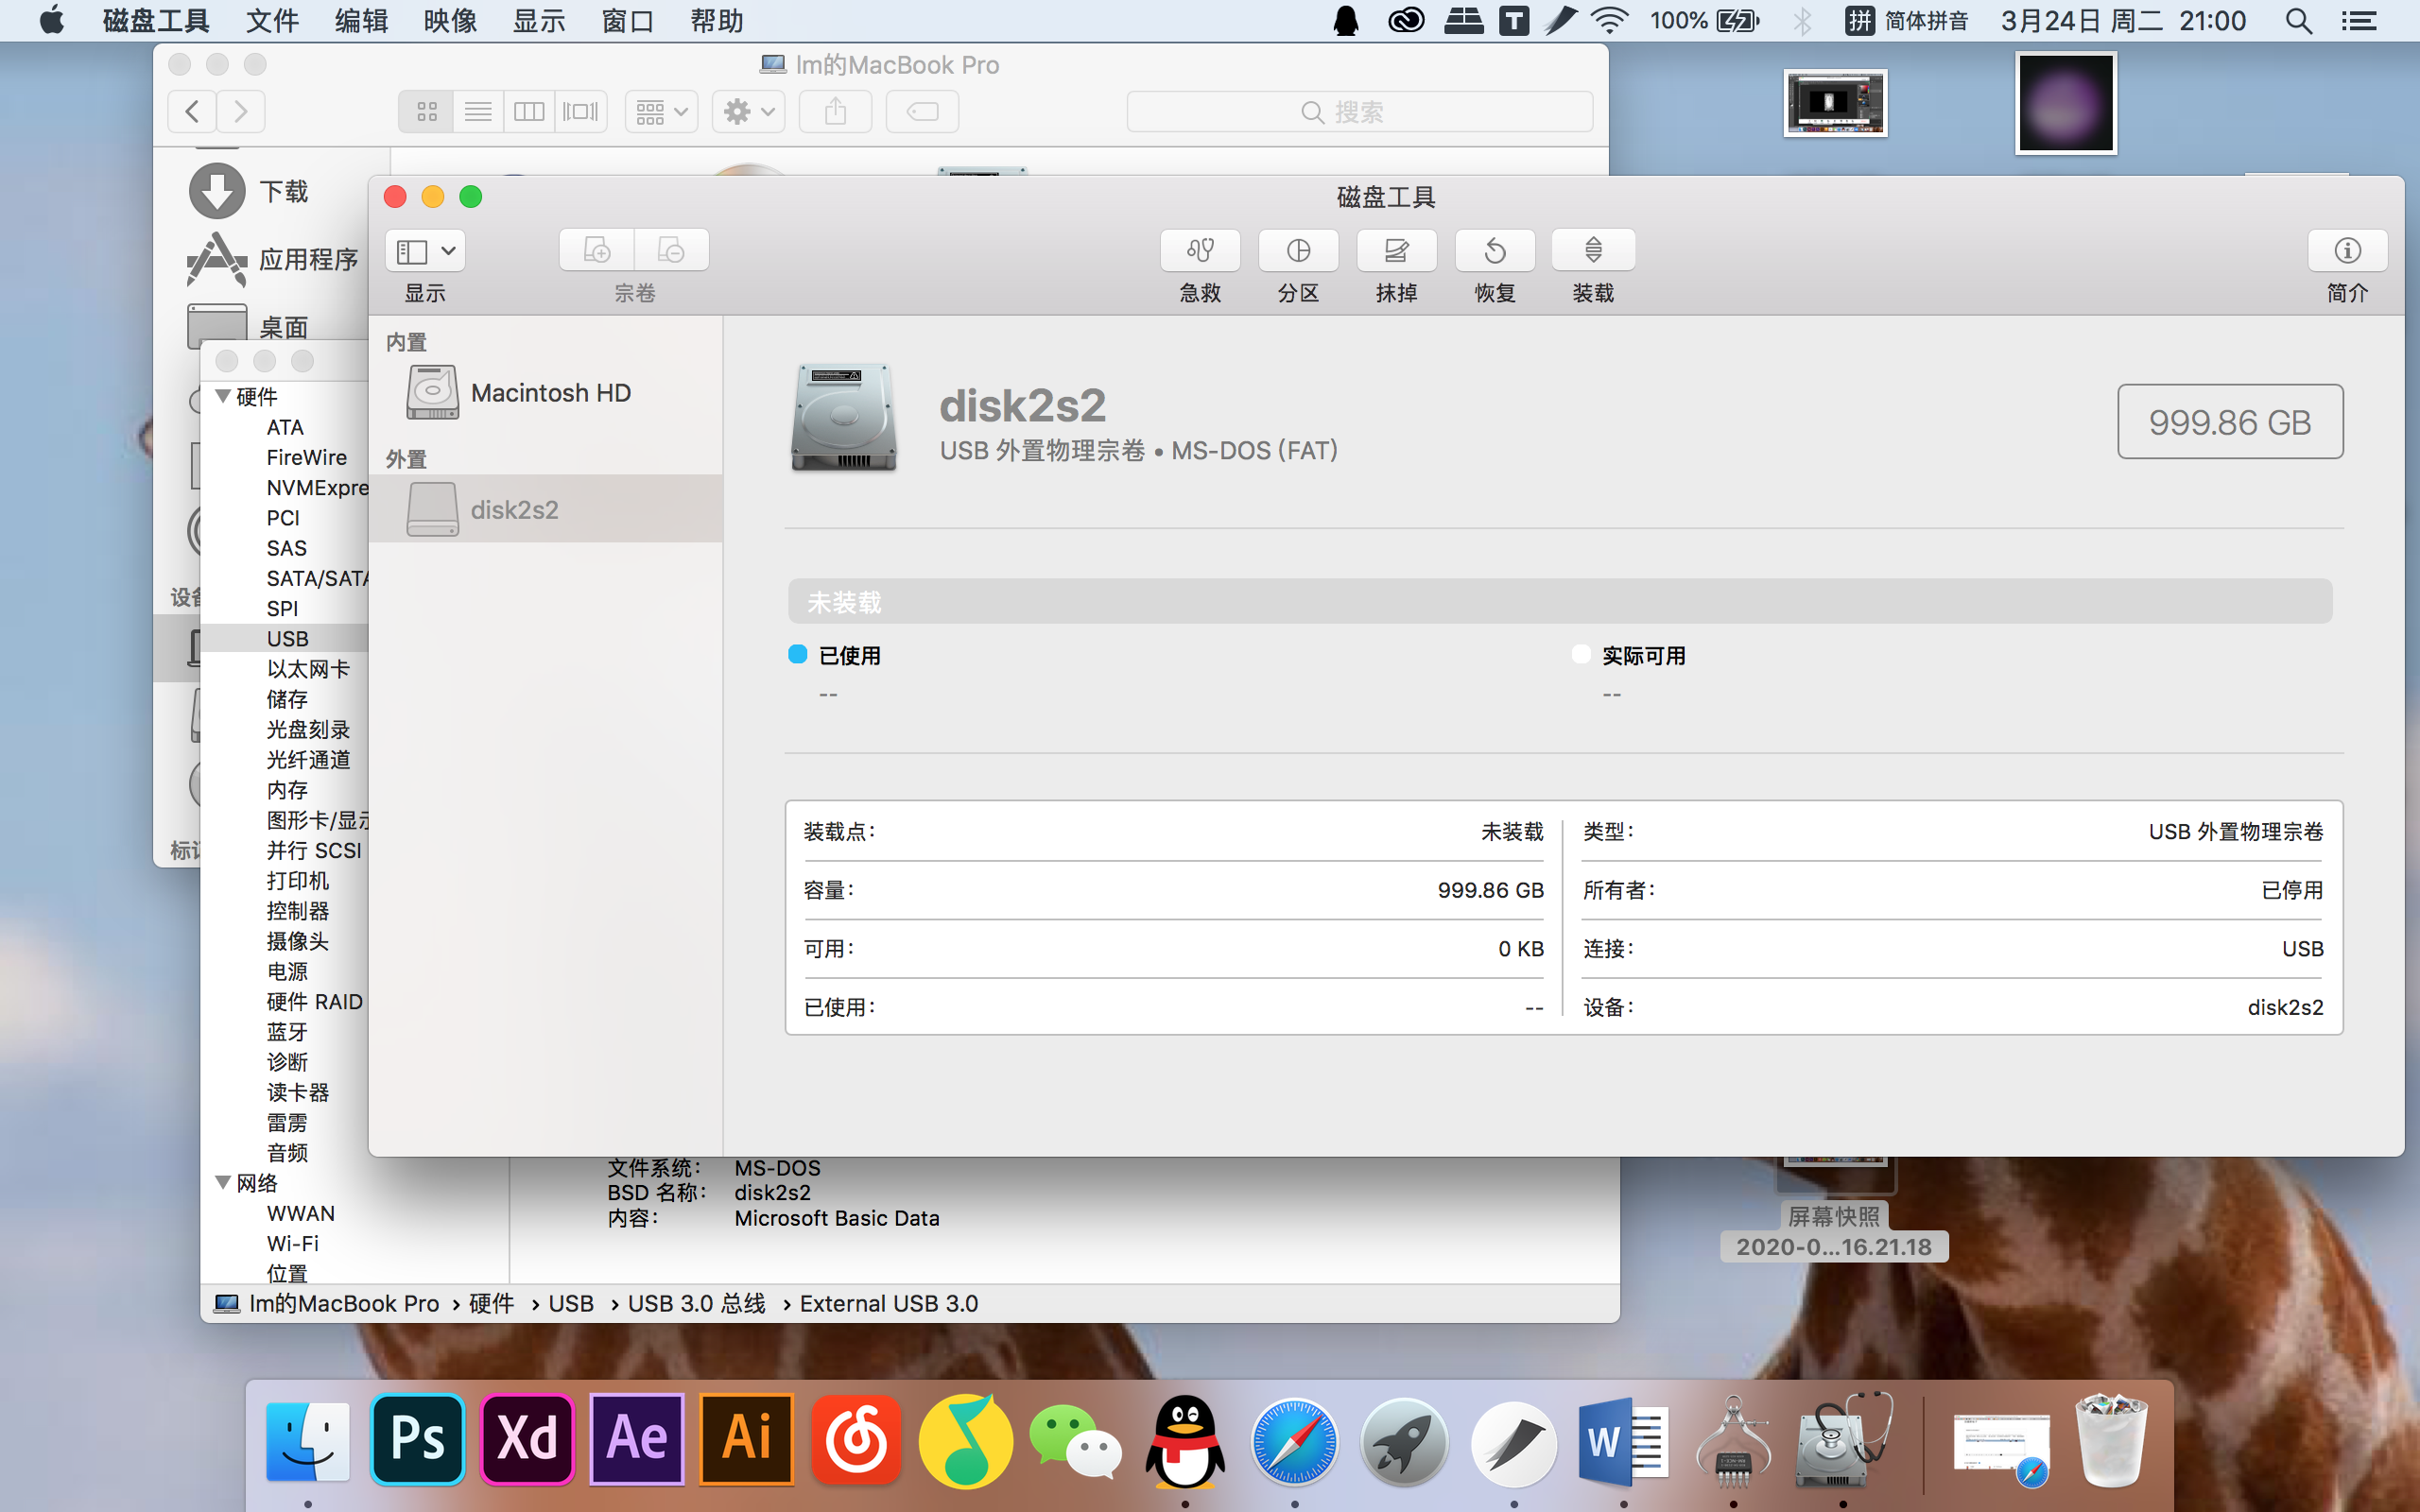The image size is (2420, 1512).
Task: Click the Mount (装载) toolbar icon
Action: (1592, 250)
